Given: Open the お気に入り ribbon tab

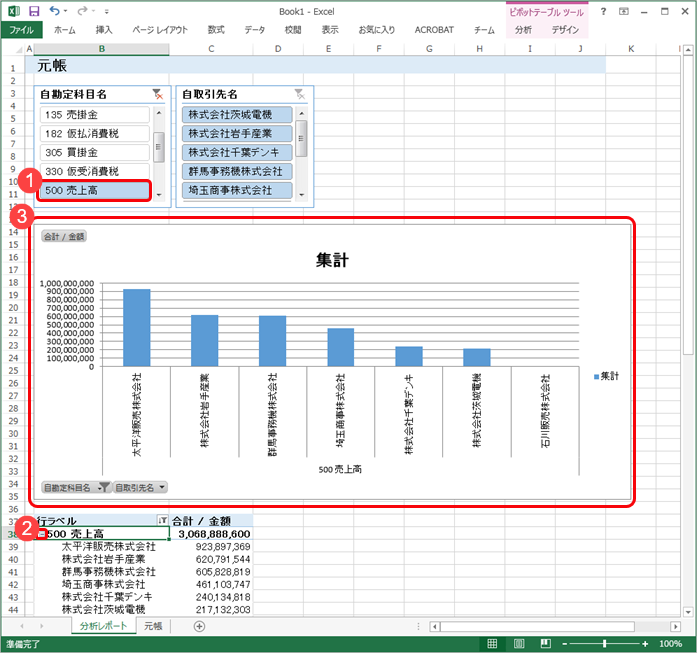Looking at the screenshot, I should click(x=377, y=30).
